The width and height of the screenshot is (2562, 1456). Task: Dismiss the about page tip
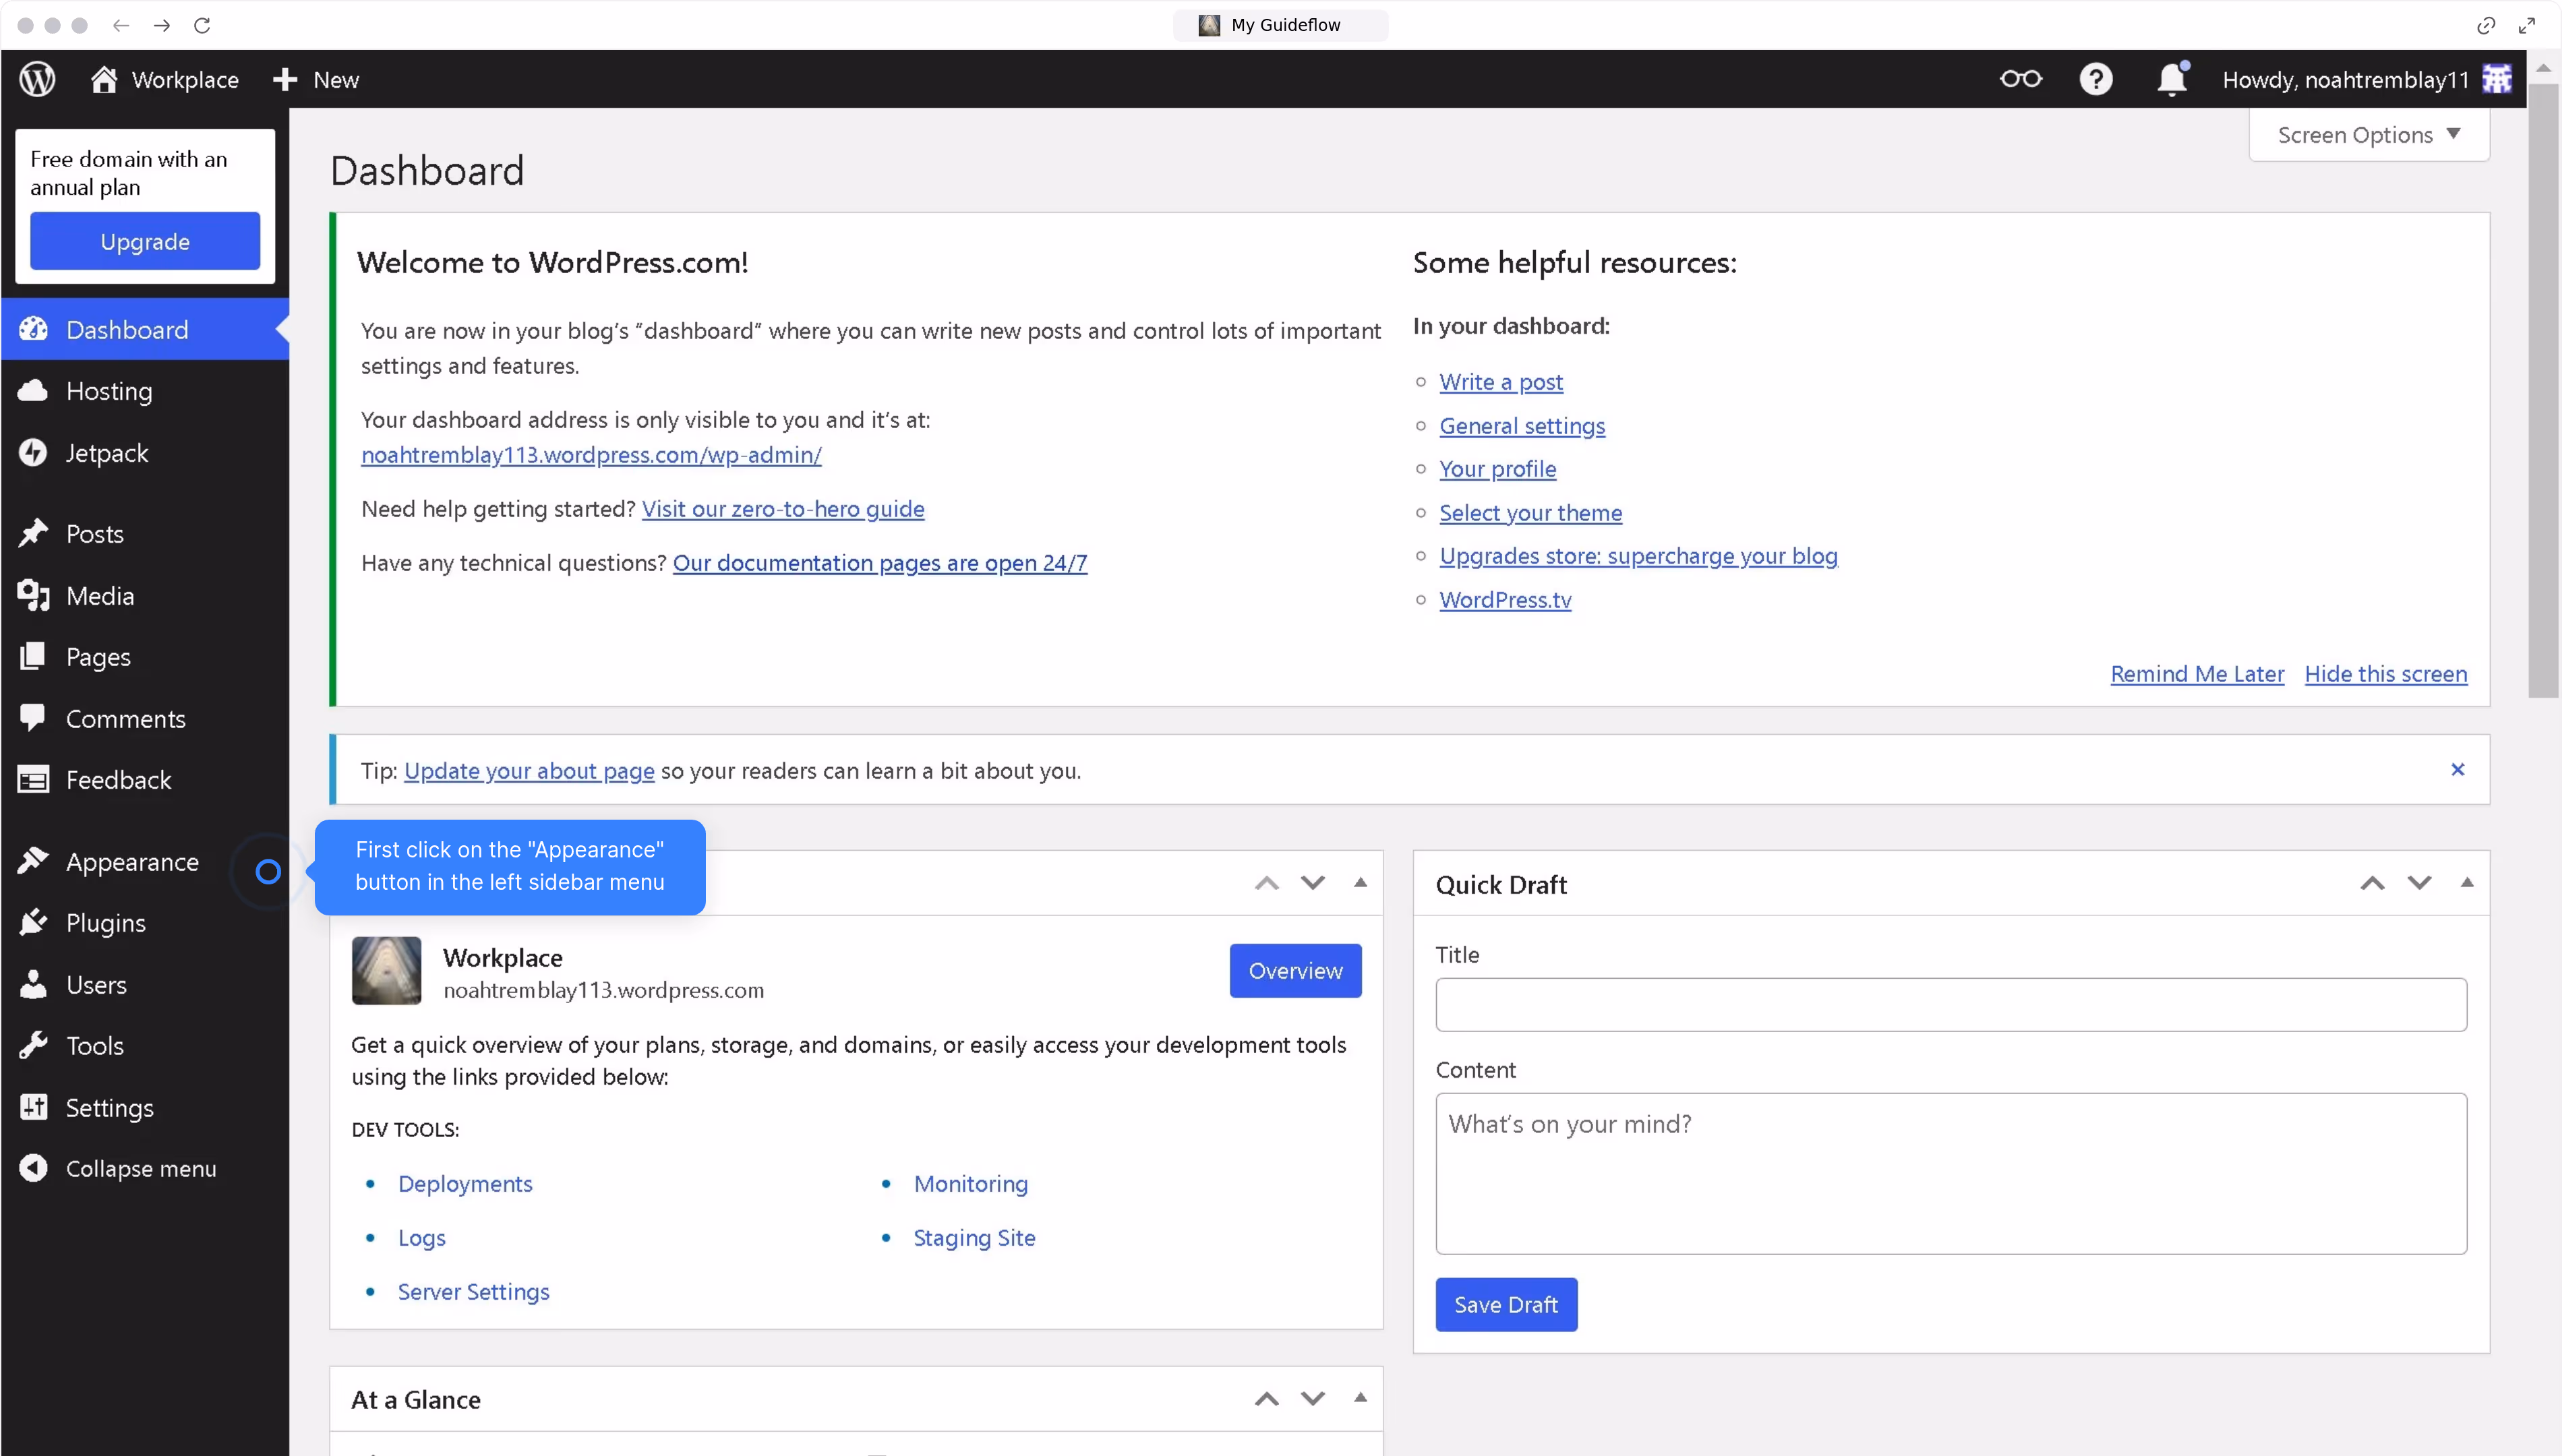click(2457, 769)
